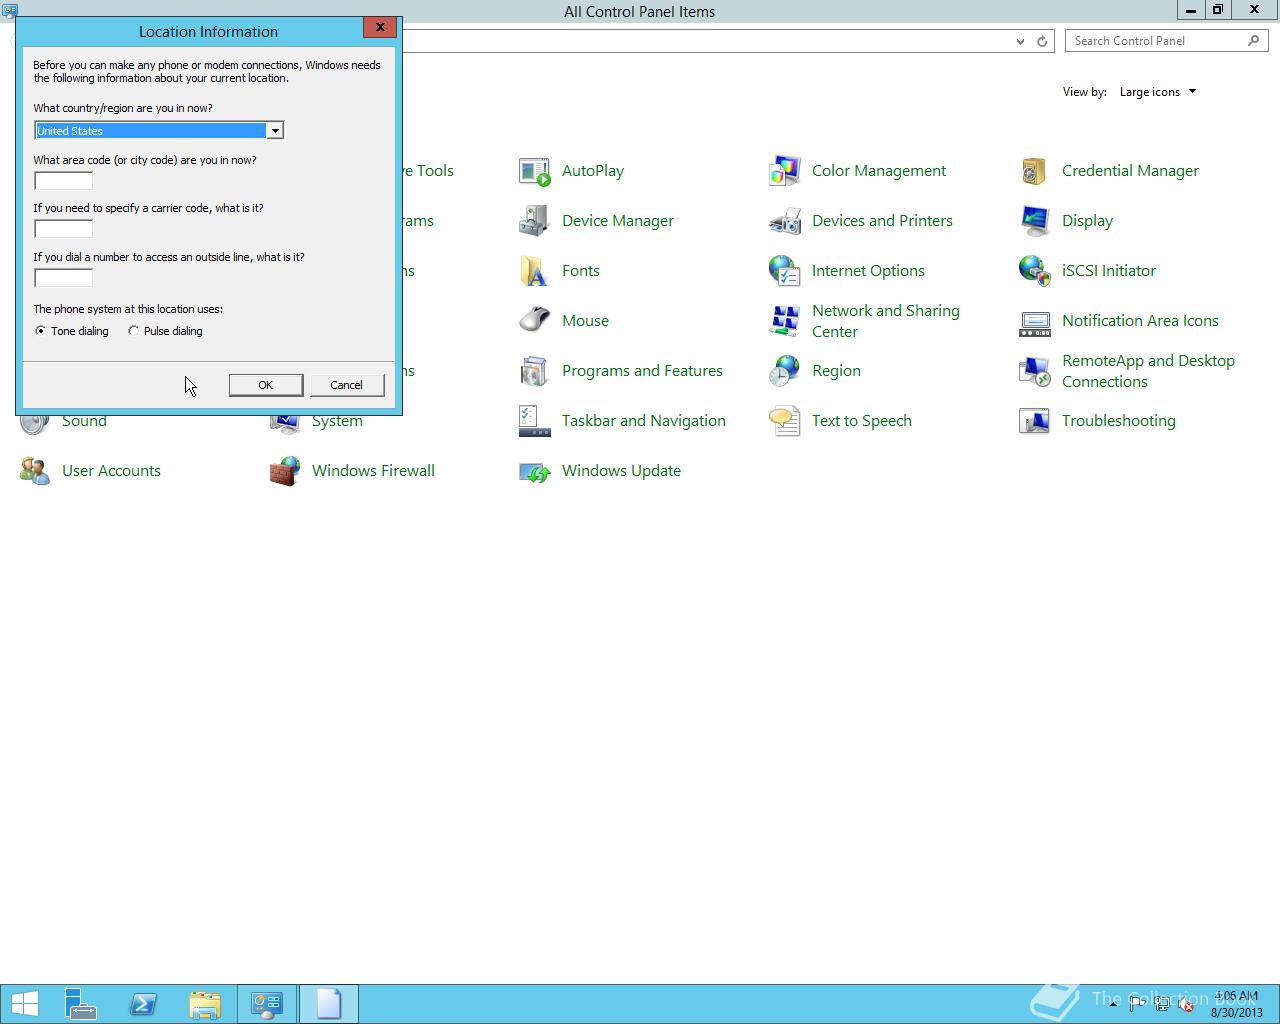Open the Color Management link
Screen dimensions: 1280x1024
879,171
